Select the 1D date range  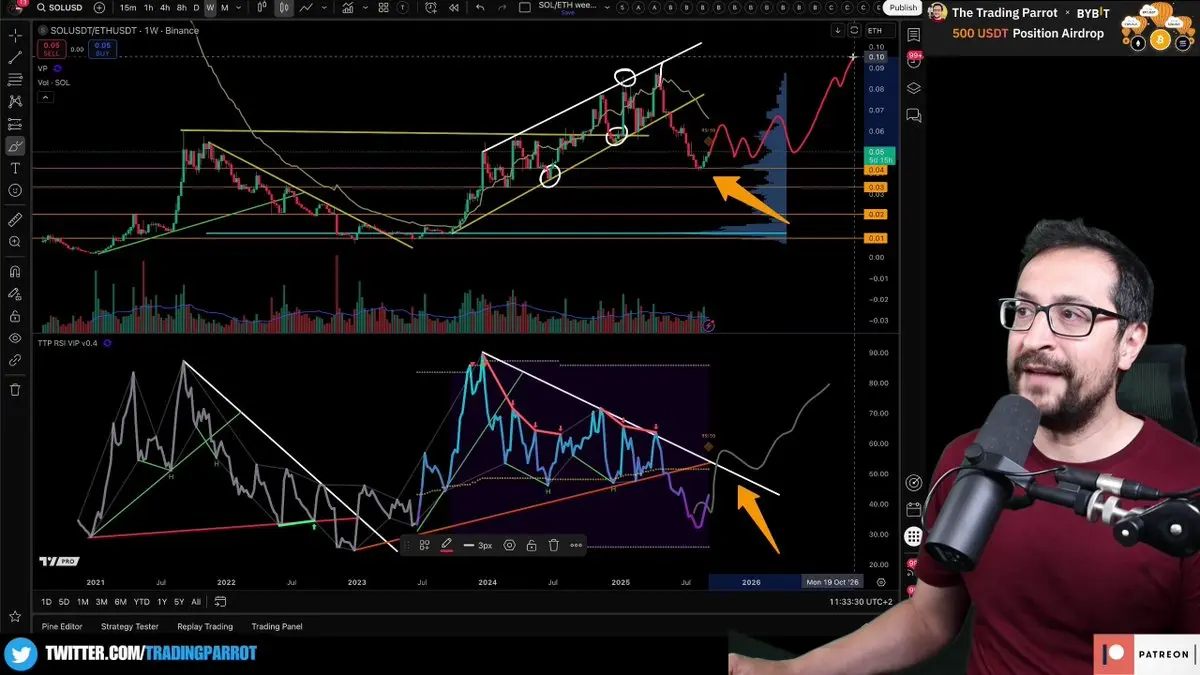[x=47, y=601]
